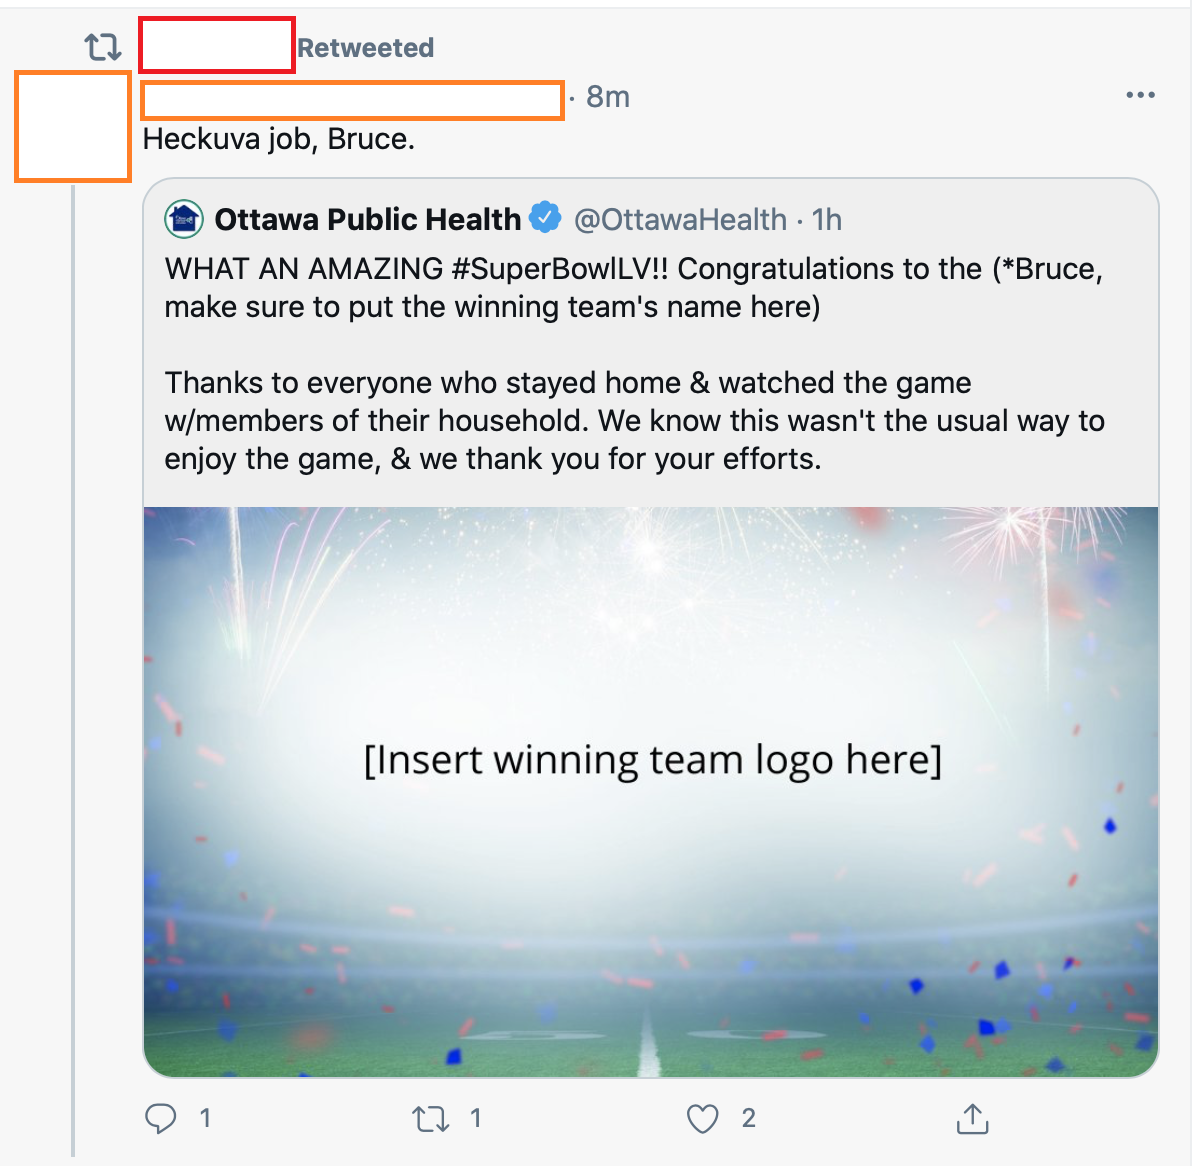Open the share tweet icon
Screen dimensions: 1200x1166
972,1119
